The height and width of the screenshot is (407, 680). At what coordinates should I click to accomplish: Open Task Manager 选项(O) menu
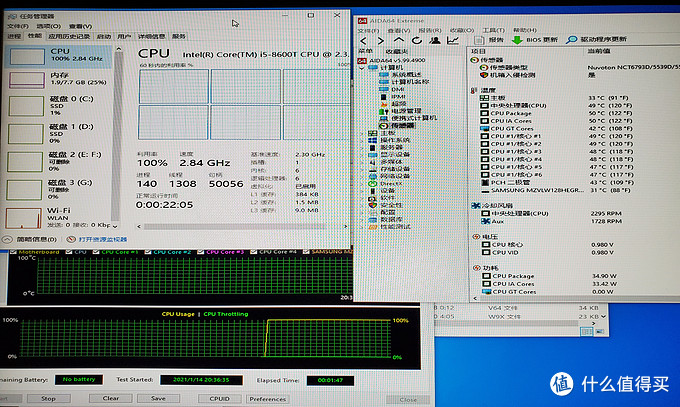pyautogui.click(x=49, y=26)
